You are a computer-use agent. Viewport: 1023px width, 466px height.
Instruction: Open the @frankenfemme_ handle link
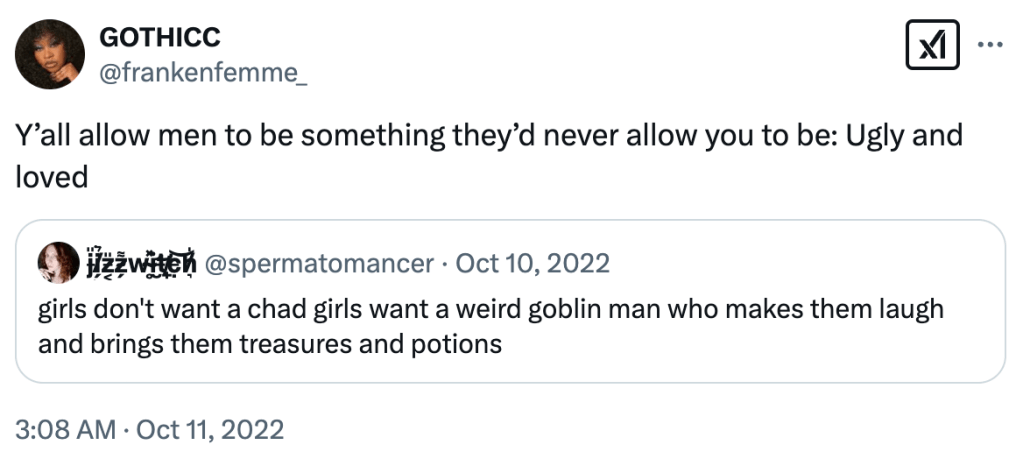[x=203, y=71]
